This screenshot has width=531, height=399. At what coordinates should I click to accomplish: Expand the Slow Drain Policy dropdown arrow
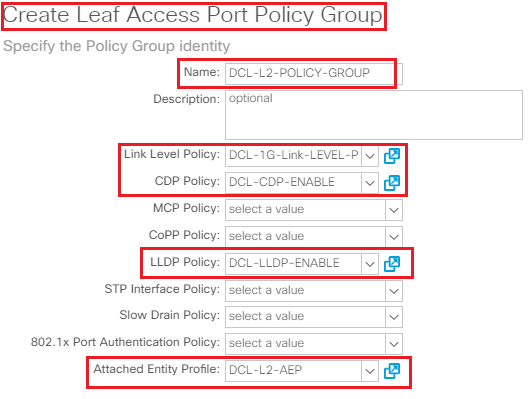[394, 317]
